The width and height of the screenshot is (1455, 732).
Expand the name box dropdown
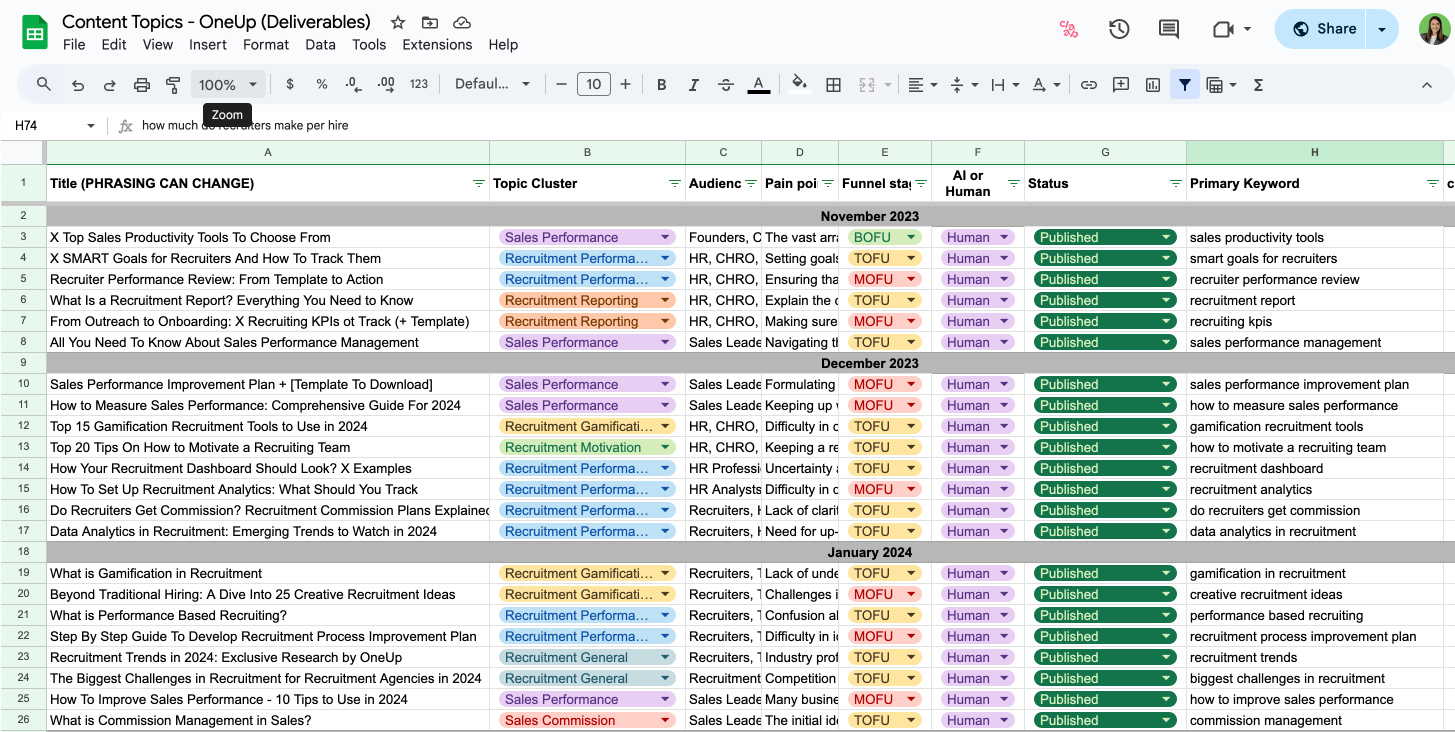91,126
